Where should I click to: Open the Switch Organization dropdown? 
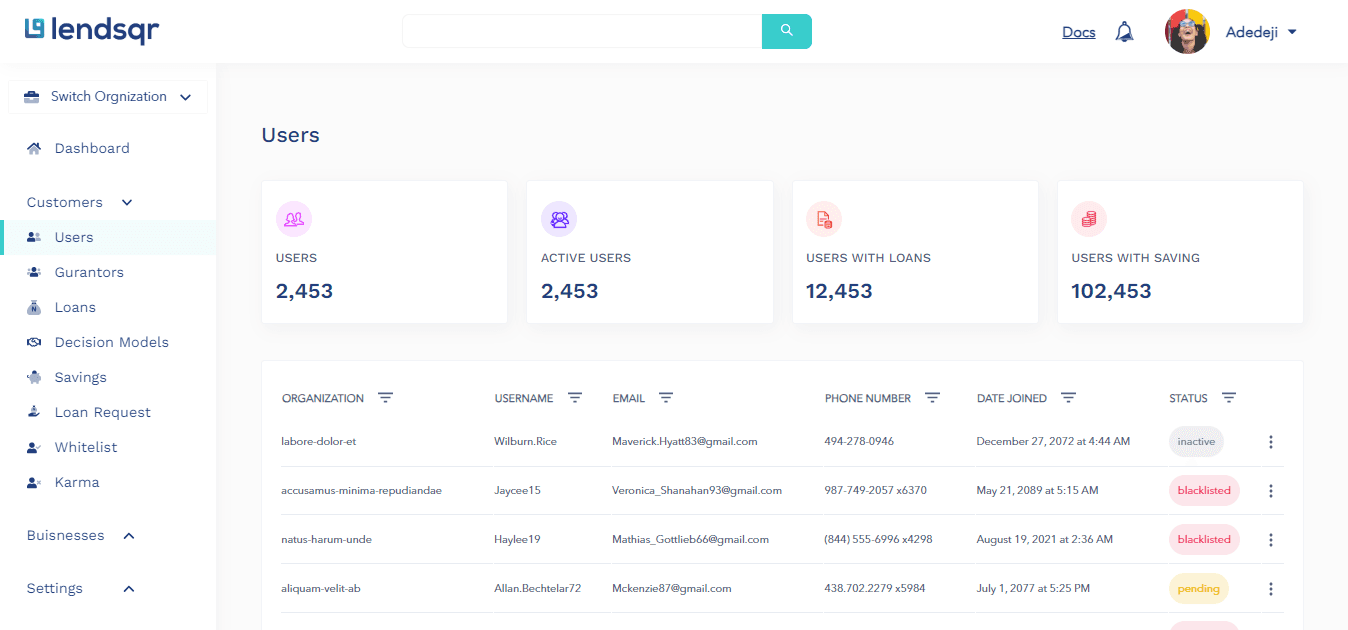coord(108,97)
